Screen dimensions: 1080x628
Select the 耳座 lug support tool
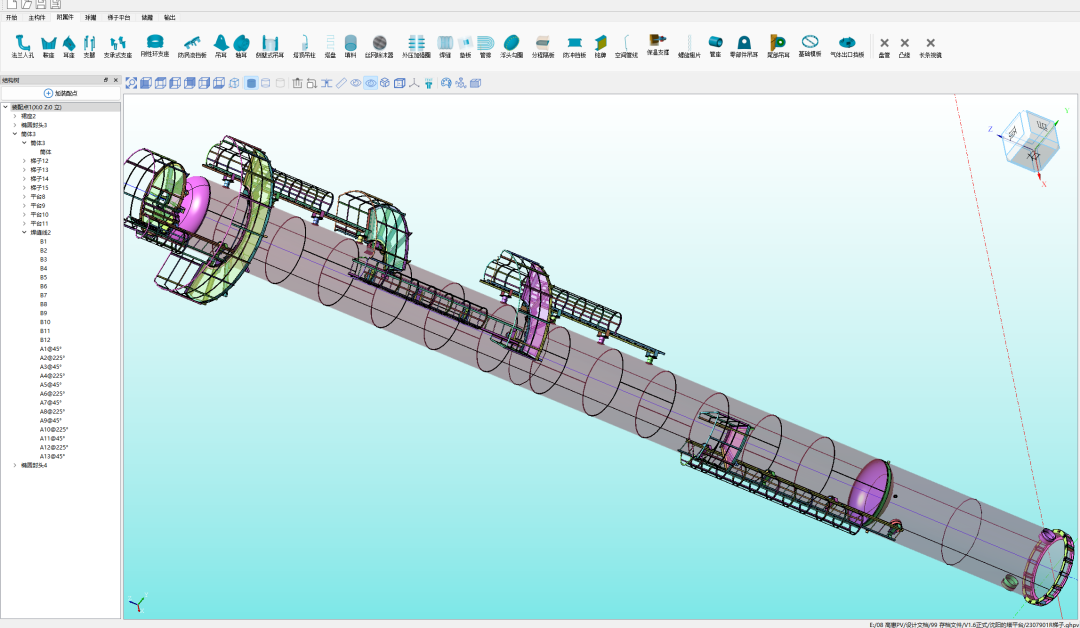(x=69, y=47)
